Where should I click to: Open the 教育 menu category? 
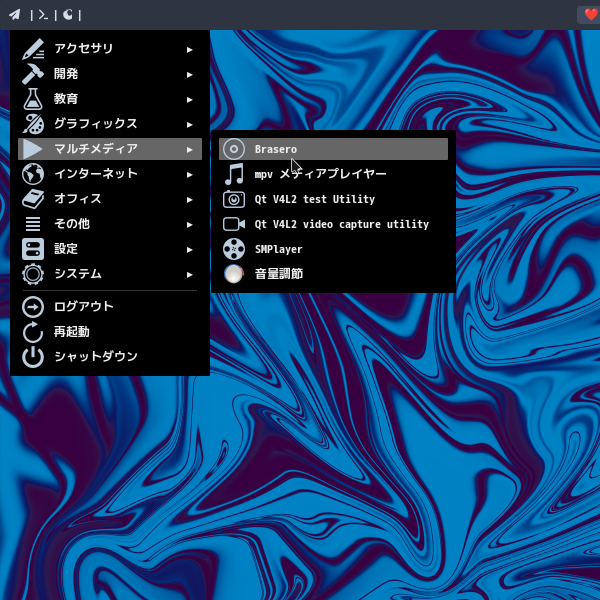[x=110, y=99]
